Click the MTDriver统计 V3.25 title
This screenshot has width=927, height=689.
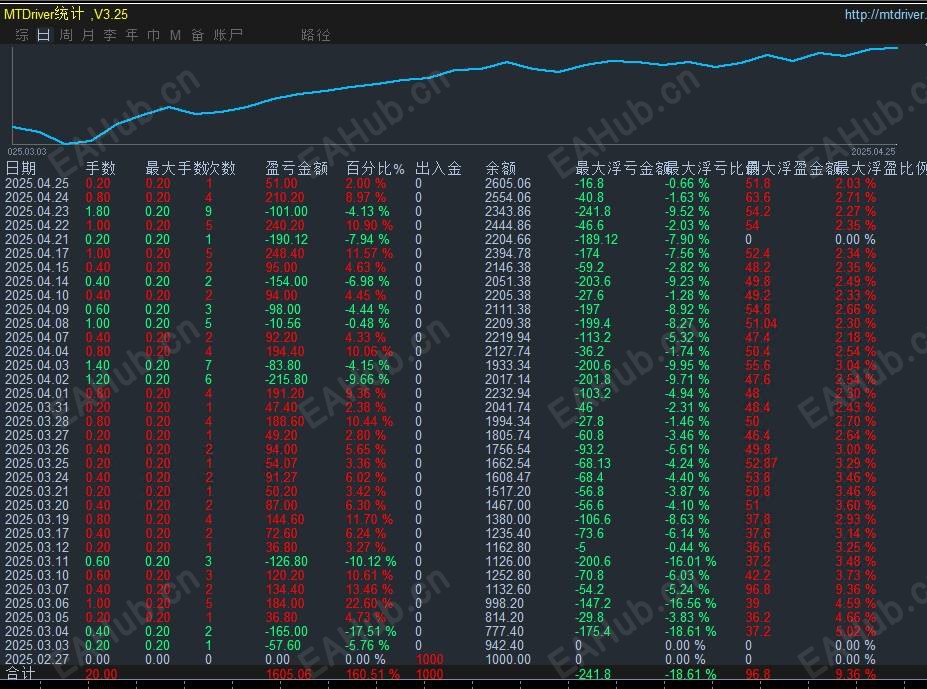click(x=66, y=14)
